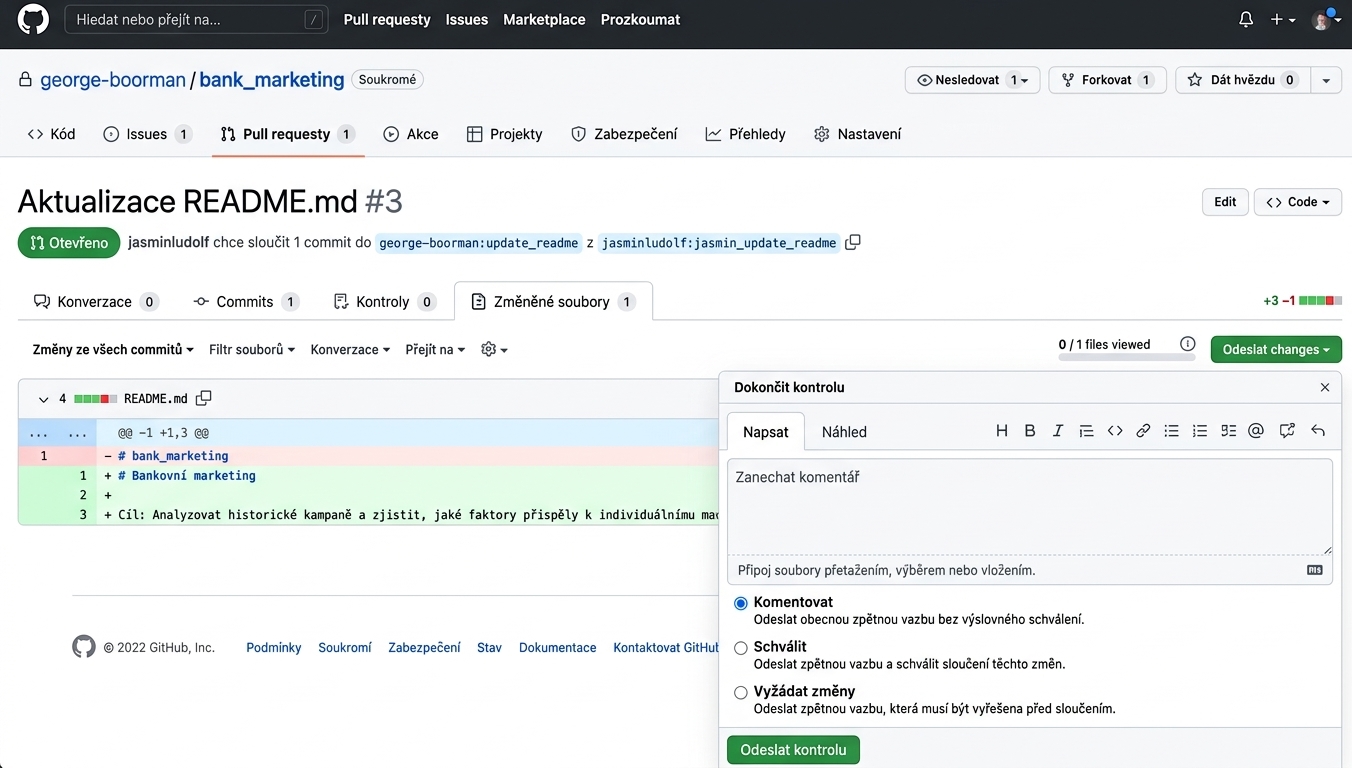Insert inline code formatting
Viewport: 1352px width, 768px height.
pos(1115,431)
